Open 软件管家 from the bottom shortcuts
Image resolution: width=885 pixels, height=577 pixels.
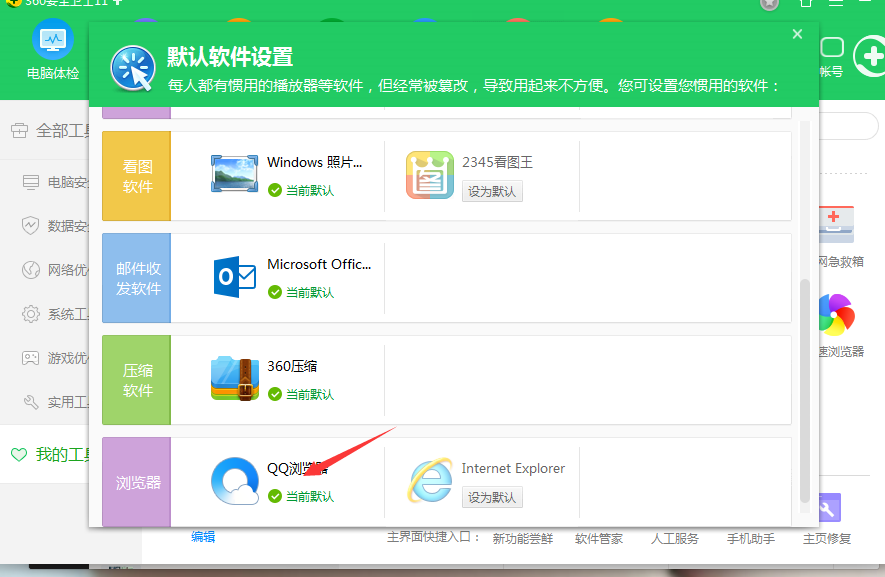[598, 538]
